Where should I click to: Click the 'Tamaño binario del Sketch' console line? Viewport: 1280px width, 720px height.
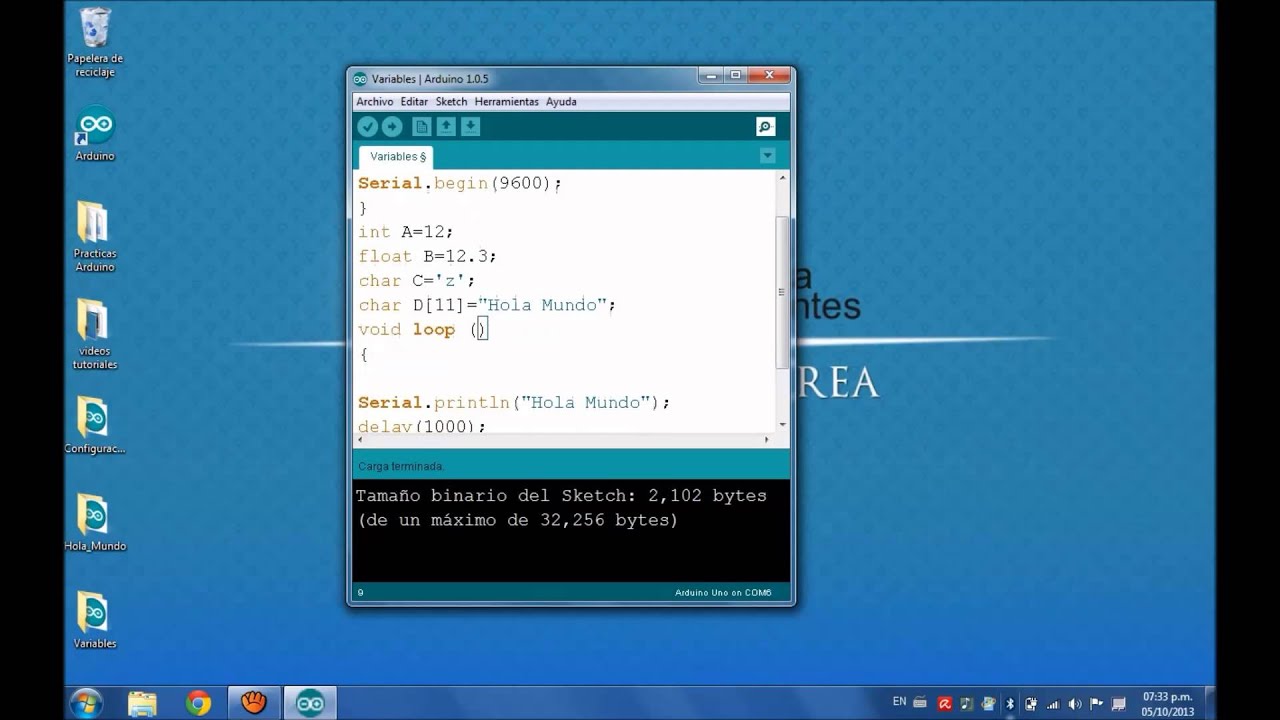coord(561,496)
